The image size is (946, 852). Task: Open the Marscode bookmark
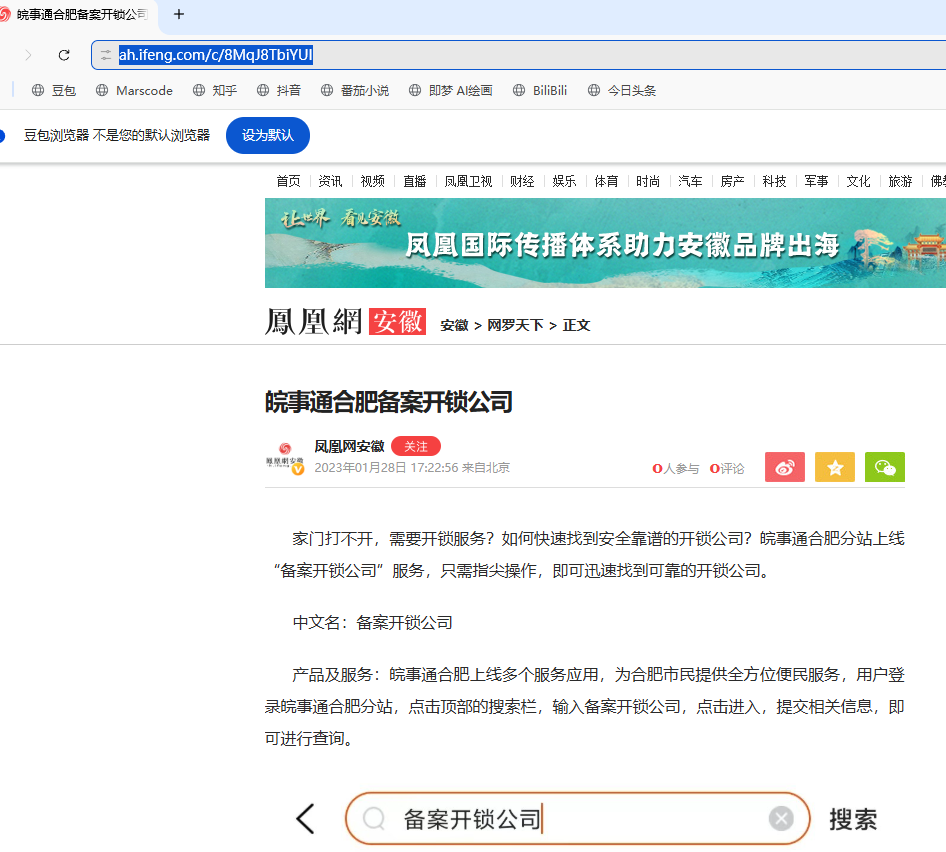[x=134, y=91]
